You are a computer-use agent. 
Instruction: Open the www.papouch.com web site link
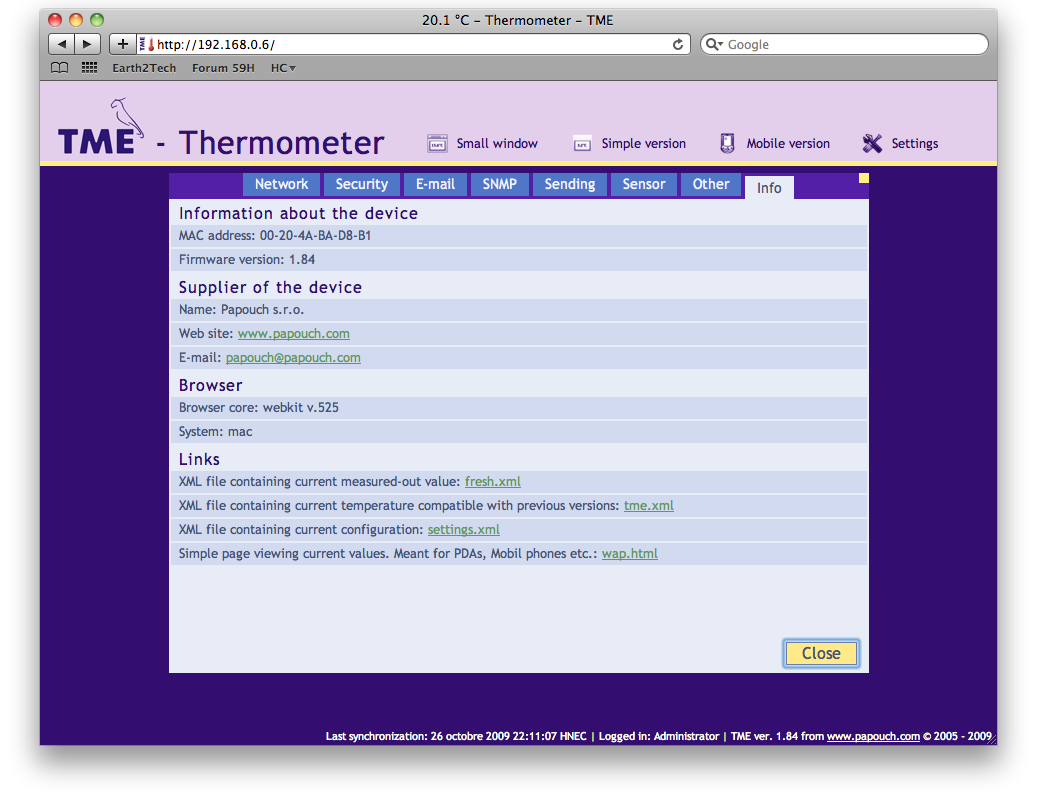[x=294, y=334]
